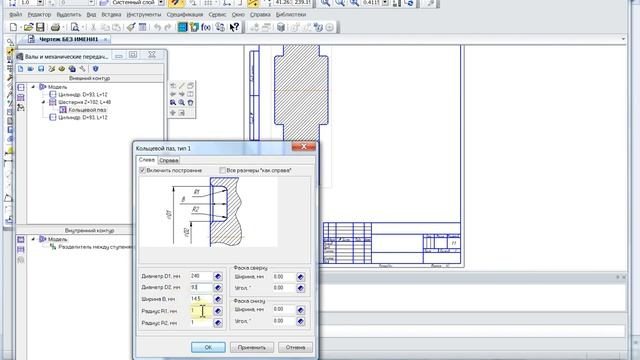Select Кольцевой паз in the model tree

[x=87, y=110]
